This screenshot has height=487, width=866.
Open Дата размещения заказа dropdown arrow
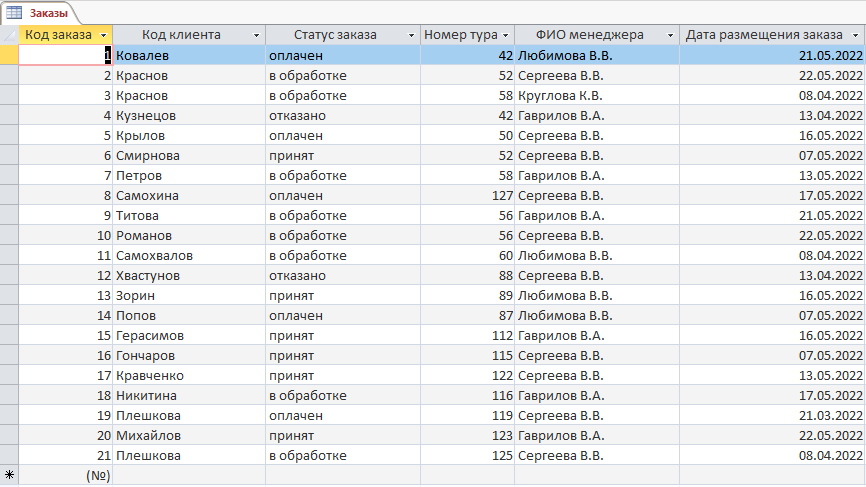pos(856,35)
